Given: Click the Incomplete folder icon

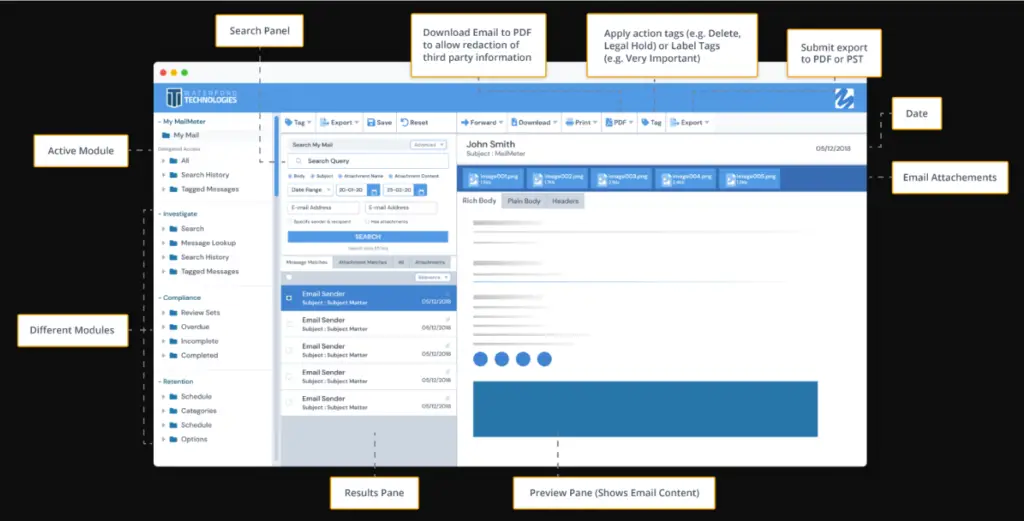Looking at the screenshot, I should point(173,341).
